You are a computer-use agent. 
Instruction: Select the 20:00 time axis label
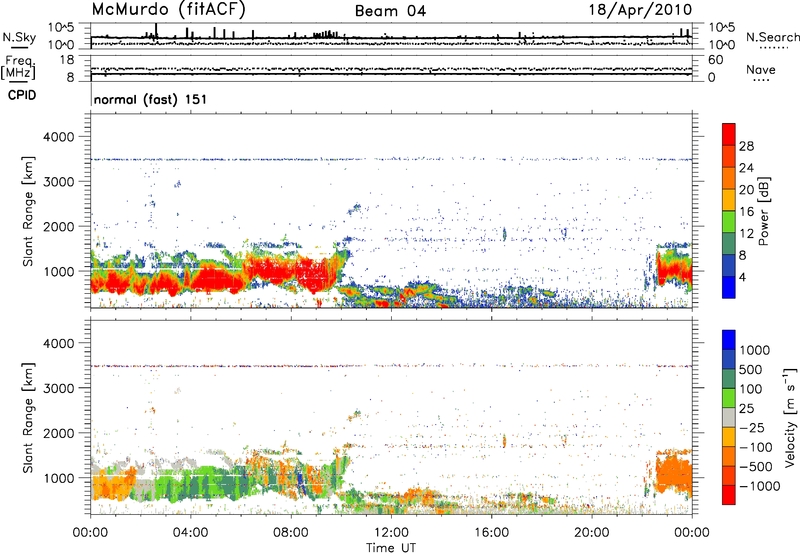pos(591,533)
